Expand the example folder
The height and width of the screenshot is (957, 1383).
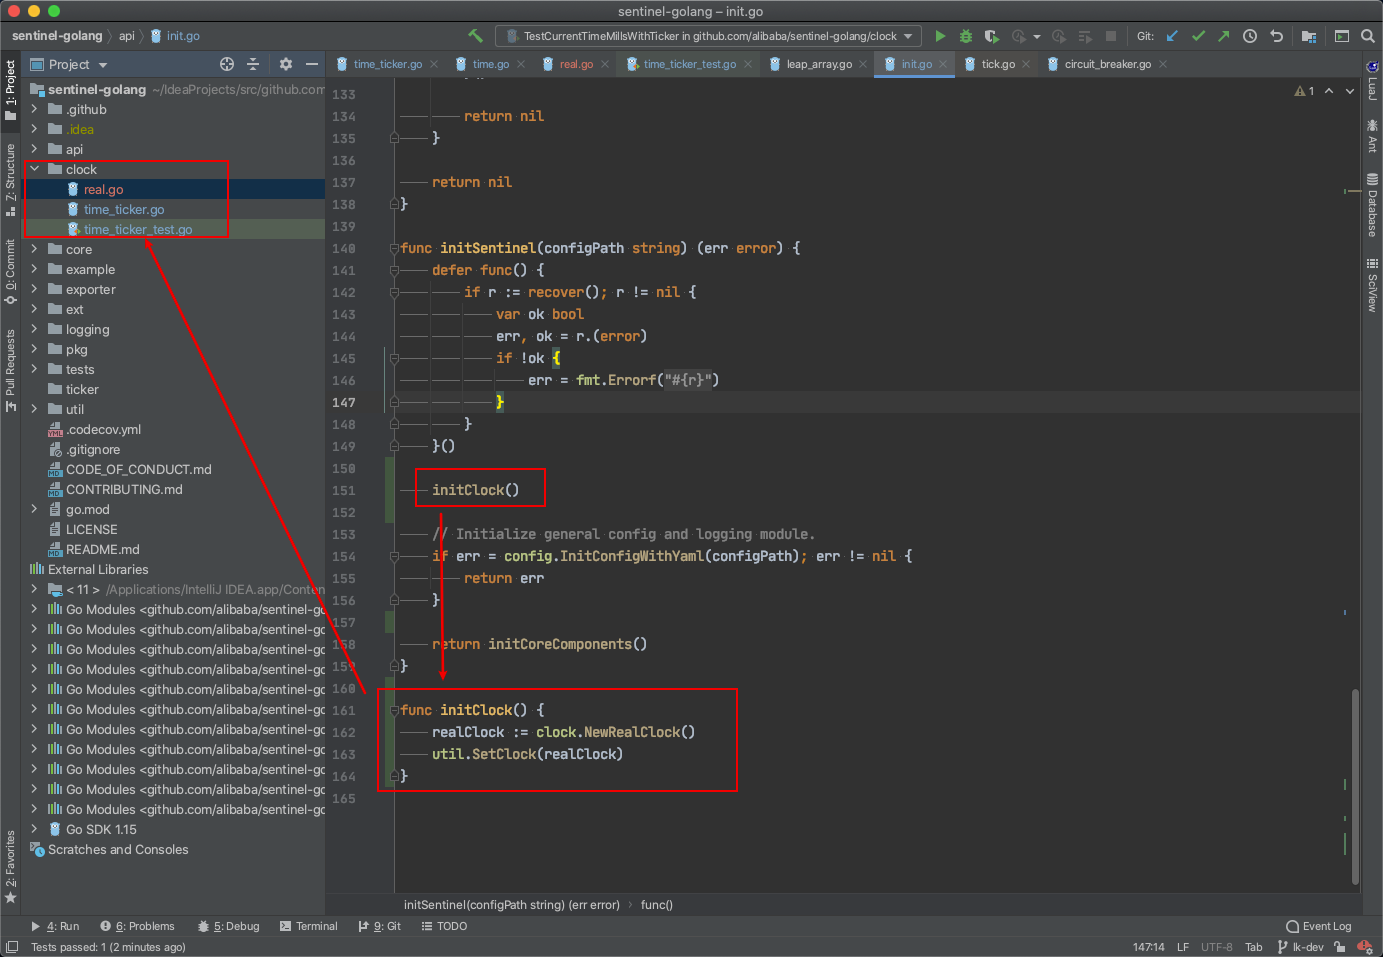pyautogui.click(x=34, y=269)
